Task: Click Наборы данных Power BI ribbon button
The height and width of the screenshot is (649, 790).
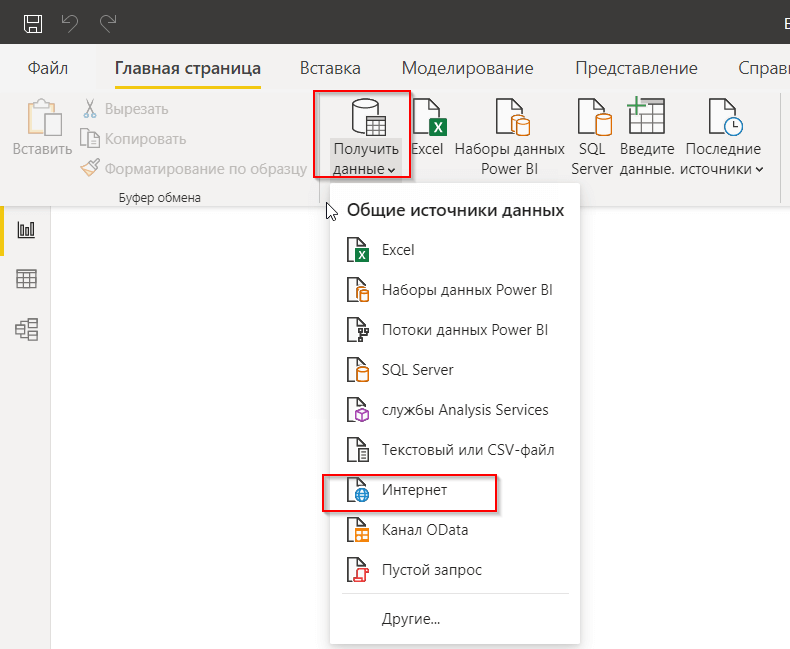Action: pyautogui.click(x=509, y=137)
